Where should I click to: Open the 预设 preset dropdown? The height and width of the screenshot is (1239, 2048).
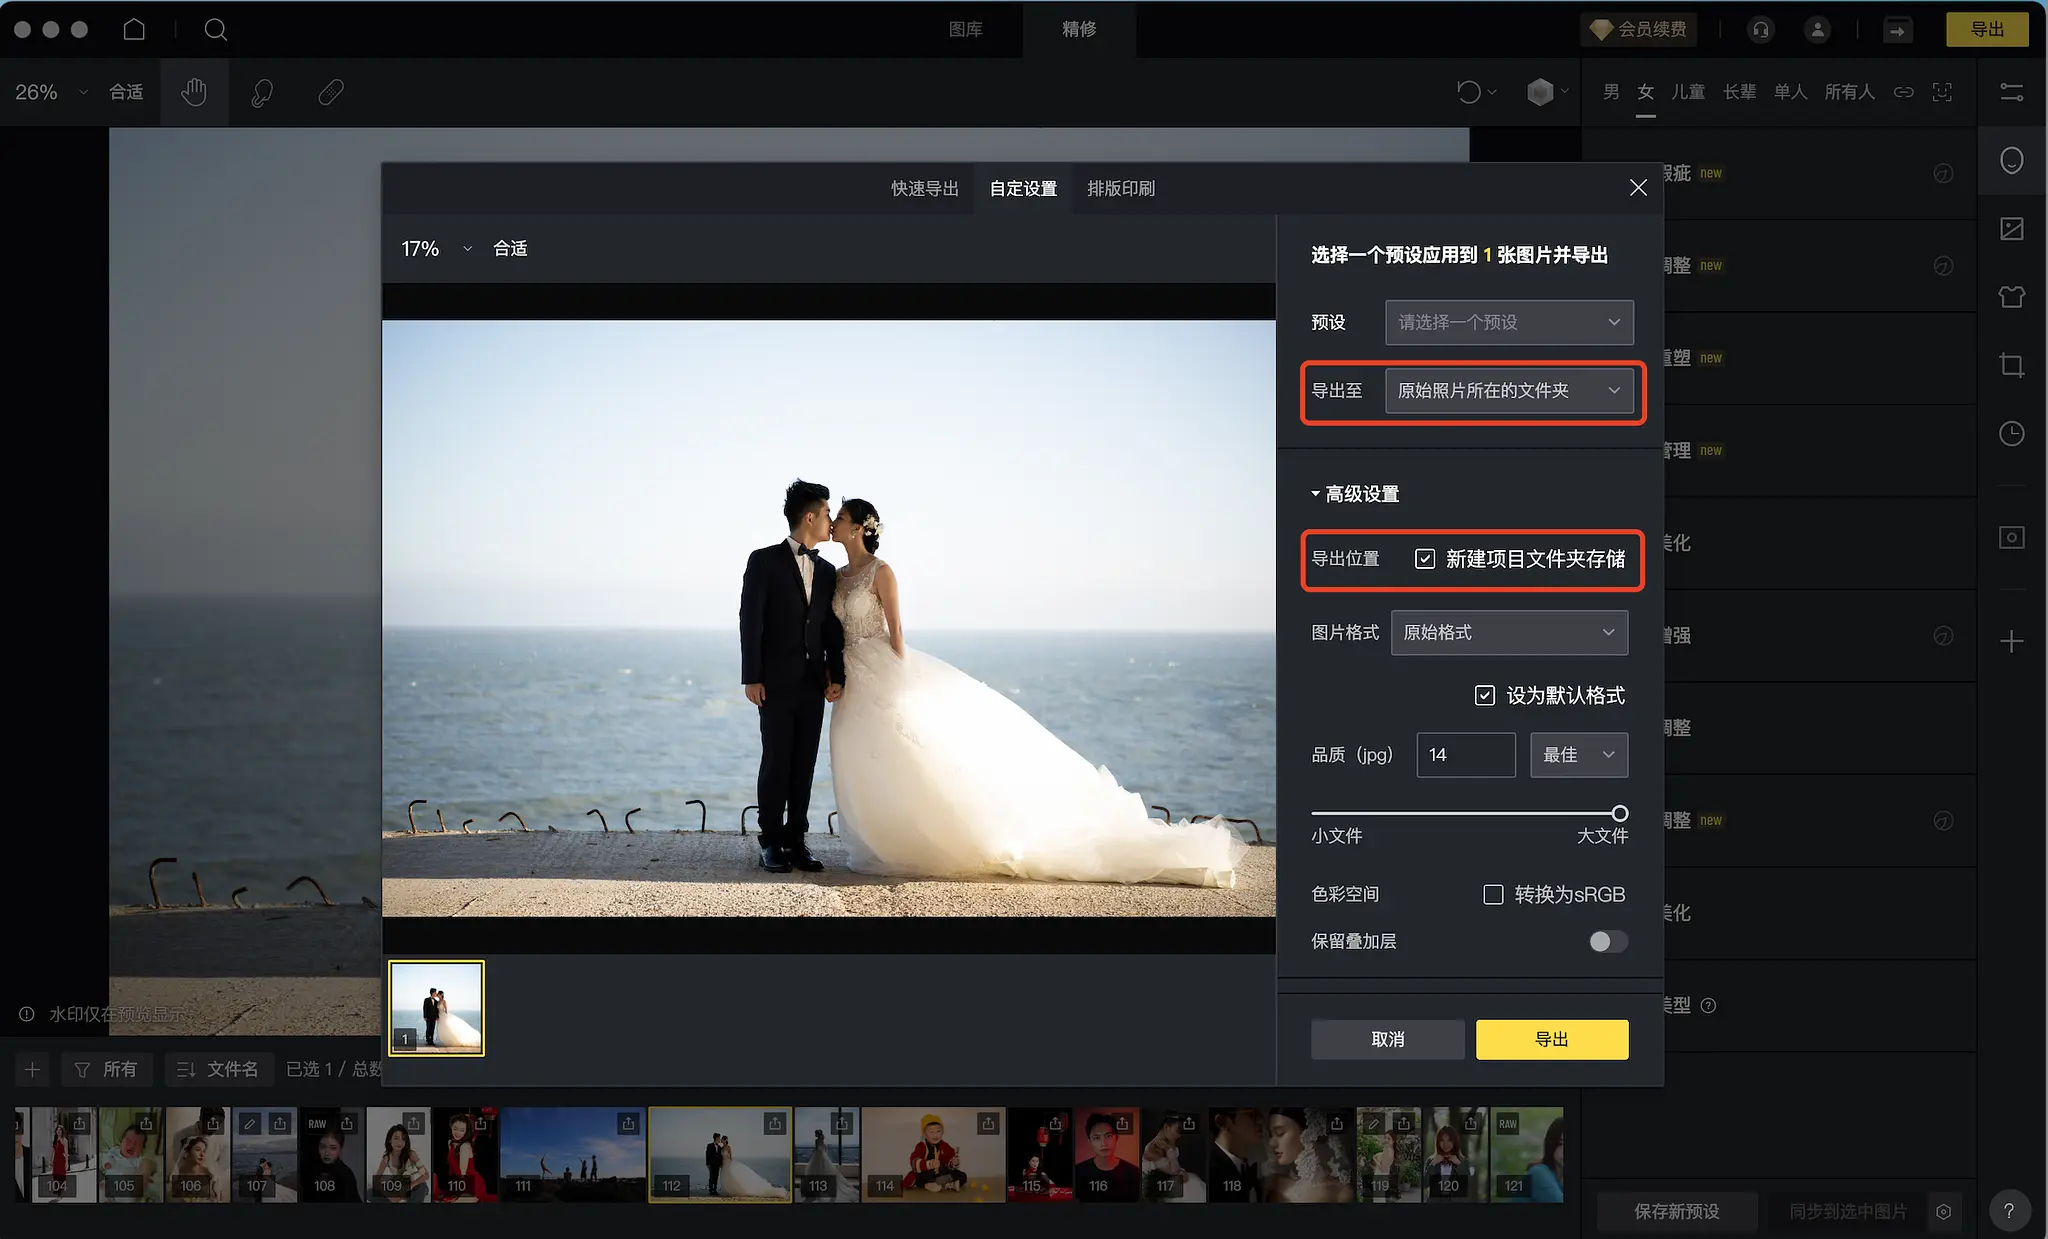tap(1508, 322)
